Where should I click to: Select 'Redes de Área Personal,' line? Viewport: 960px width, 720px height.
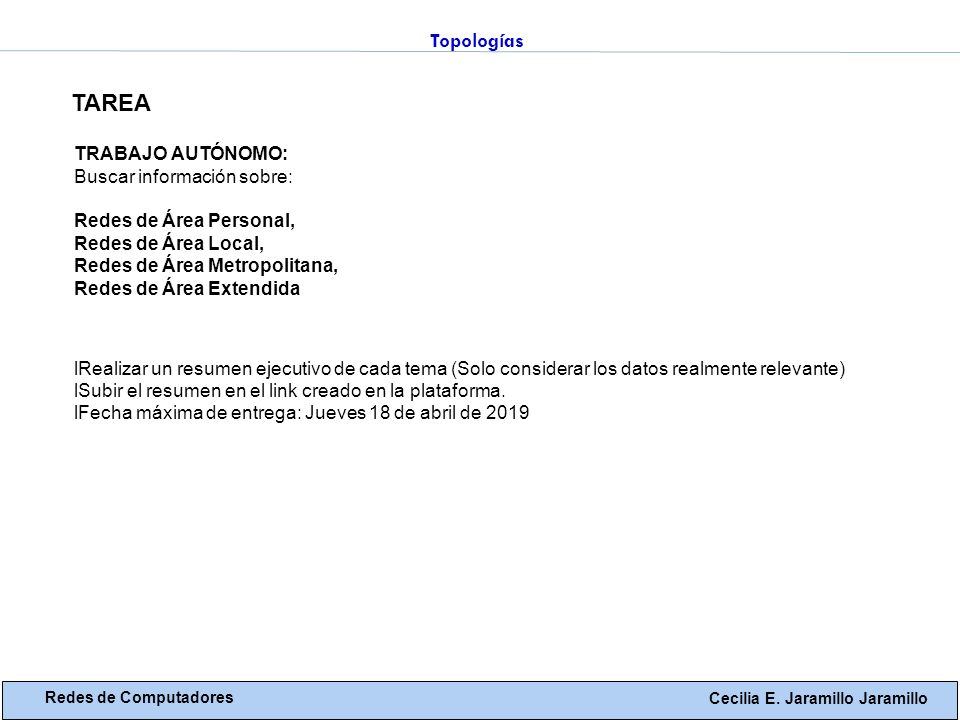(x=184, y=220)
